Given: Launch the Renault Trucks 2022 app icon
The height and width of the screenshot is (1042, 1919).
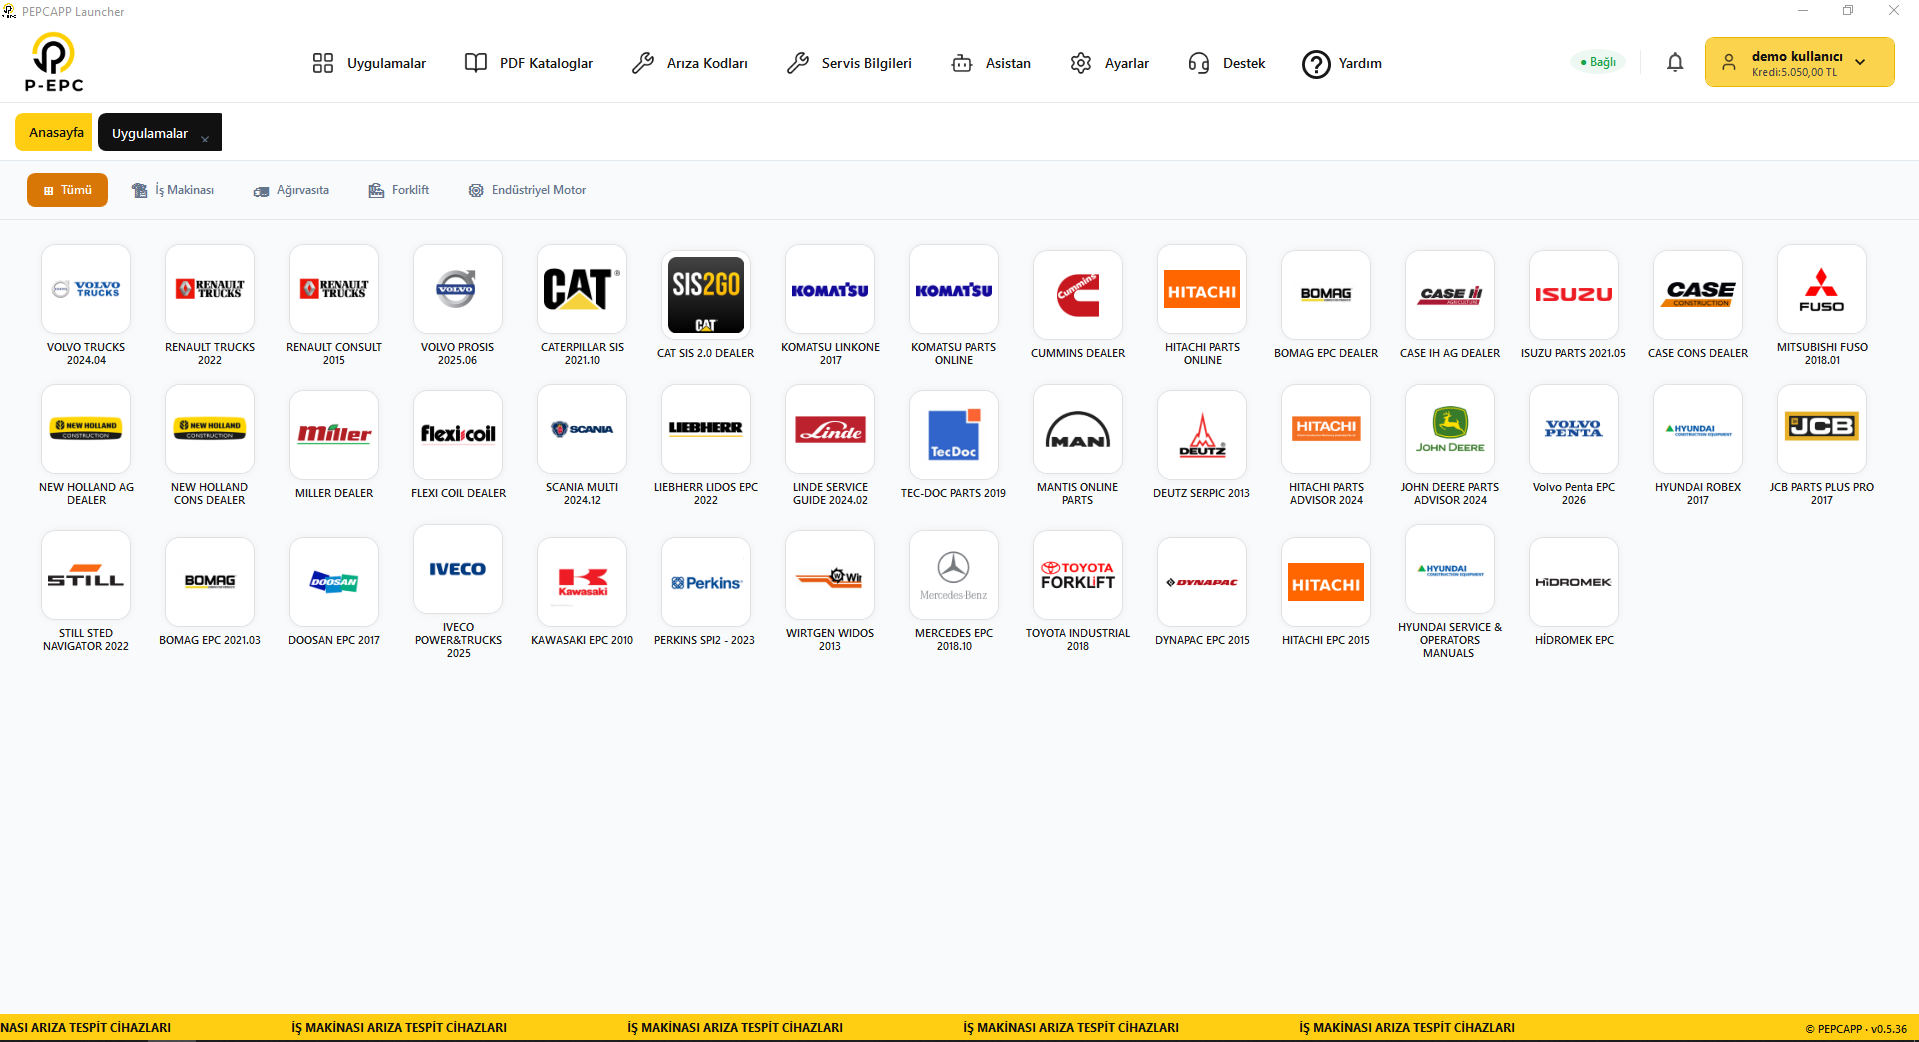Looking at the screenshot, I should [210, 289].
